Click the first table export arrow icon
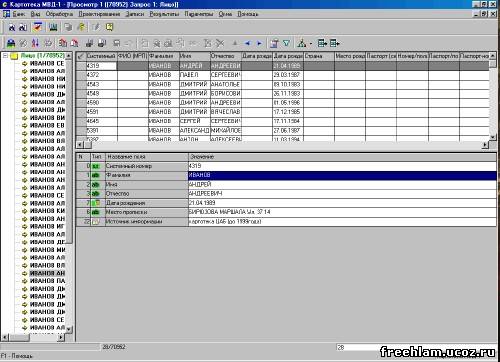 [322, 43]
